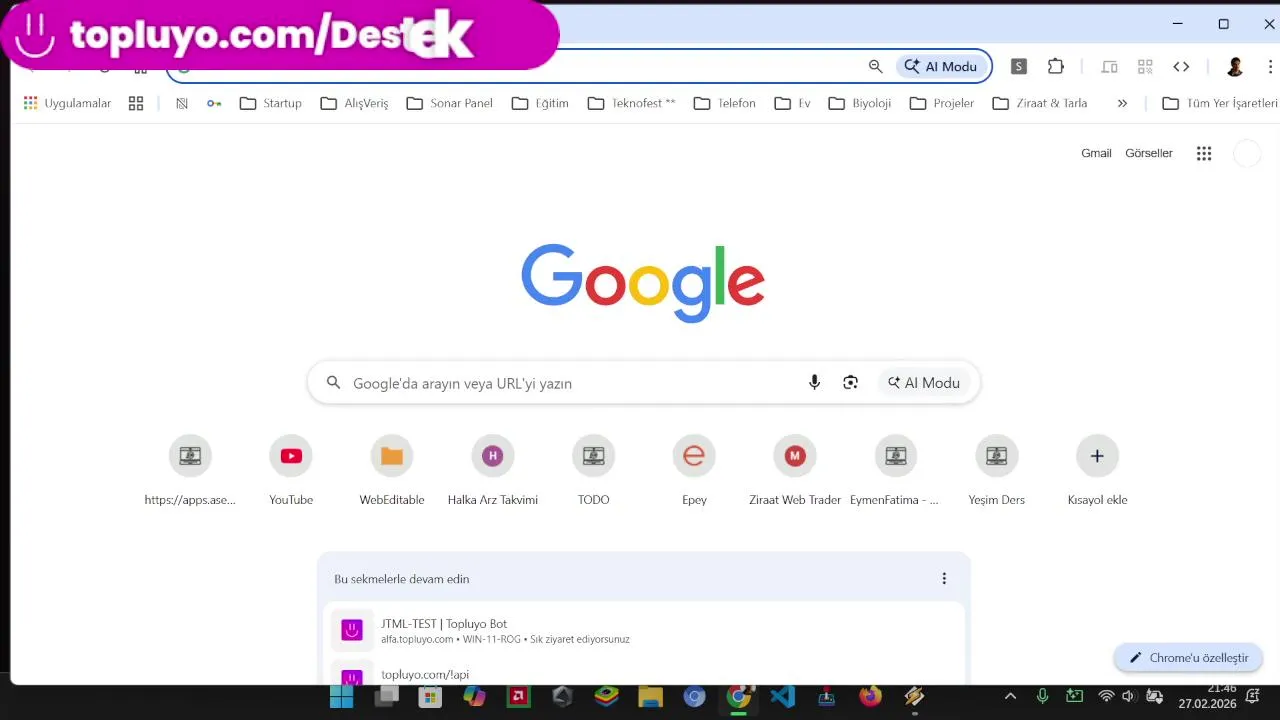Open the topluyo.com/!api tab entry
This screenshot has width=1280, height=720.
click(x=644, y=672)
